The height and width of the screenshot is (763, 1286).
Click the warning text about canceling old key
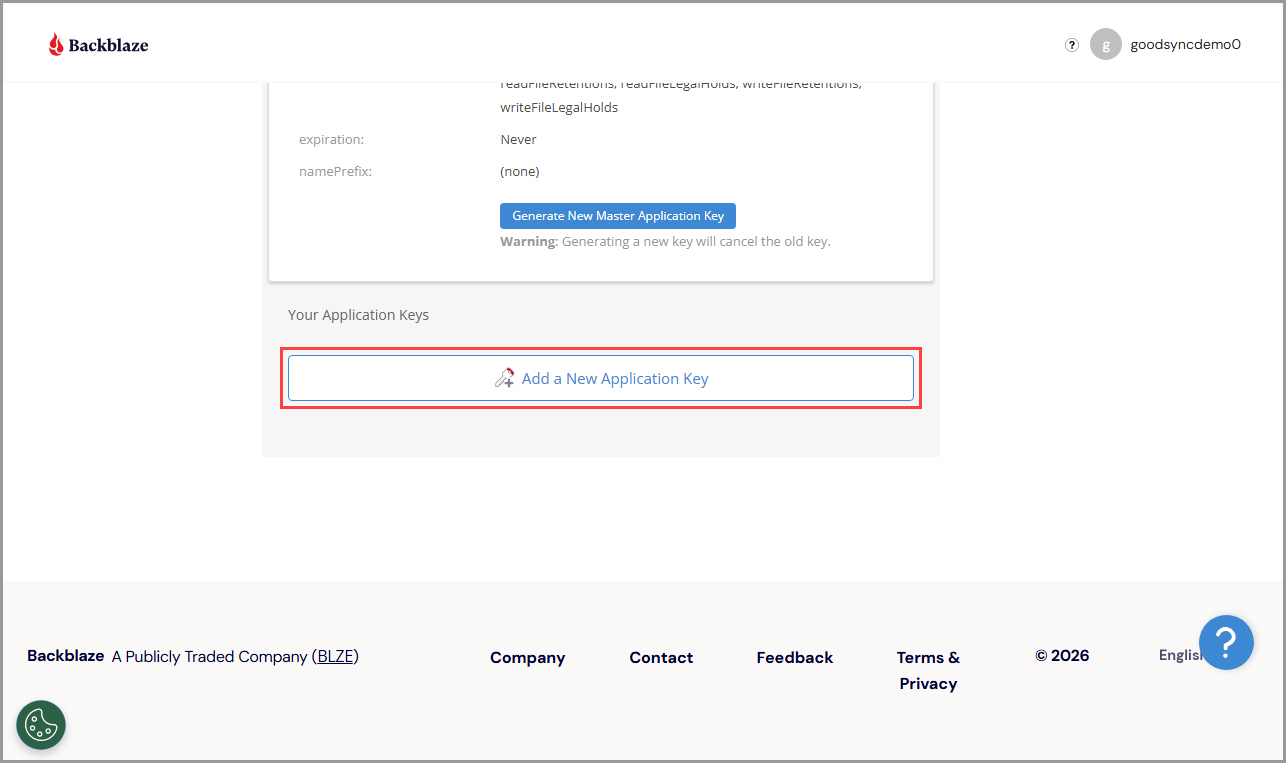(x=665, y=242)
